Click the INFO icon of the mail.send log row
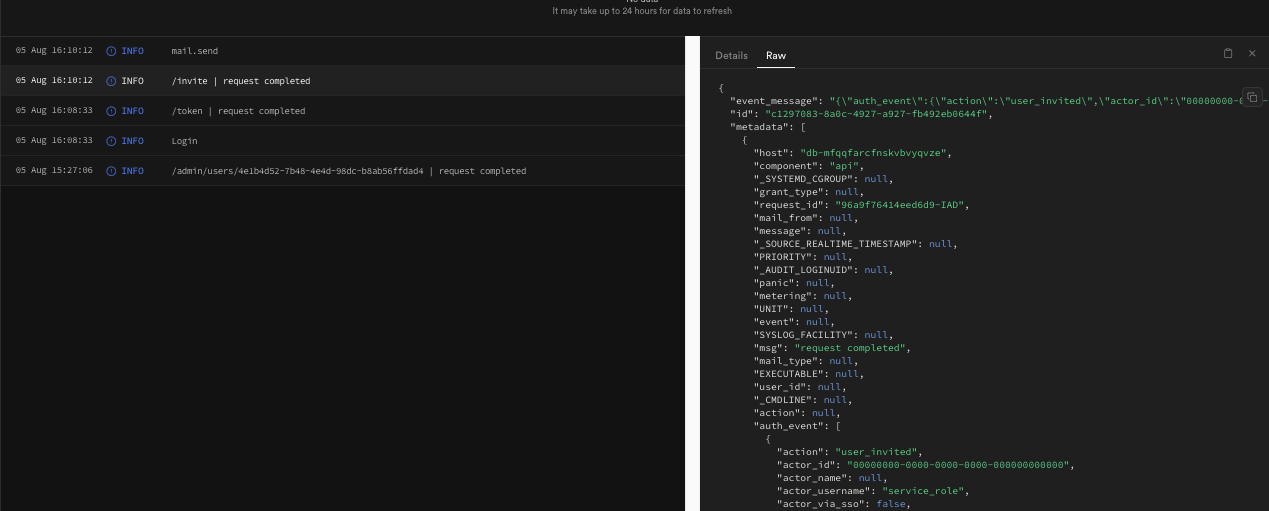Image resolution: width=1269 pixels, height=511 pixels. (x=111, y=51)
